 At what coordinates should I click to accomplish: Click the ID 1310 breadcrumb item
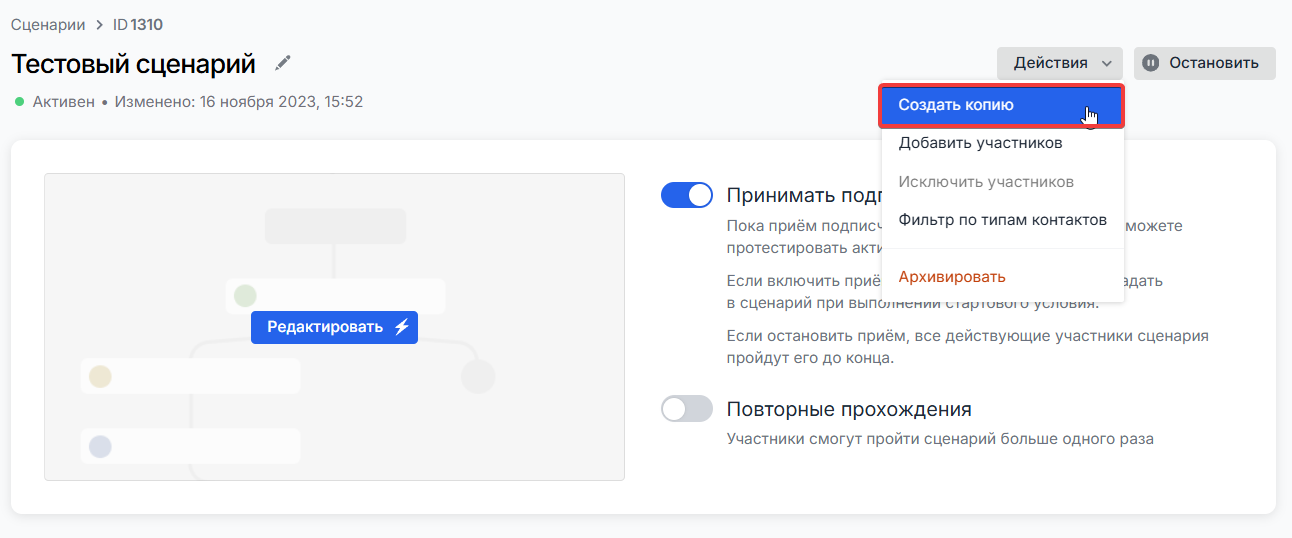(138, 24)
